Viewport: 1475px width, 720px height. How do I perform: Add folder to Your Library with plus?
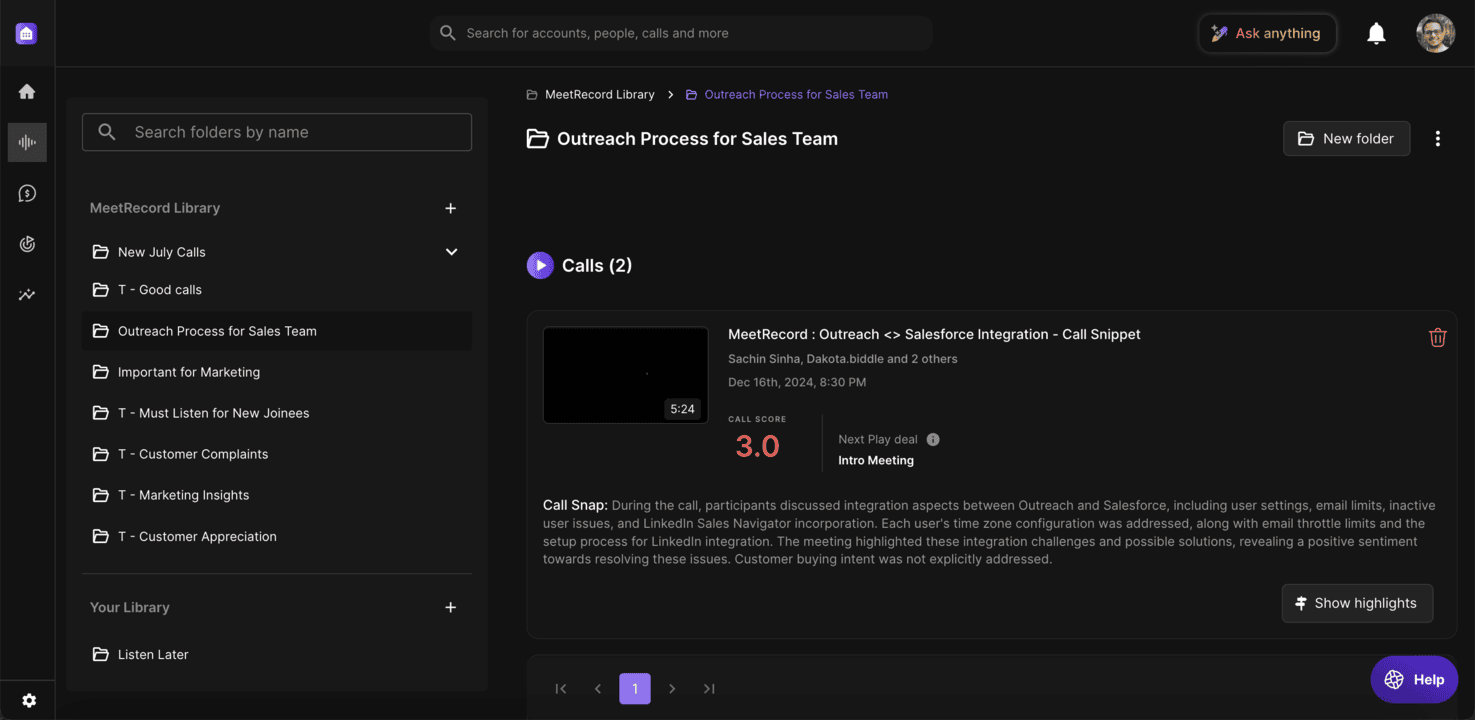pyautogui.click(x=450, y=607)
